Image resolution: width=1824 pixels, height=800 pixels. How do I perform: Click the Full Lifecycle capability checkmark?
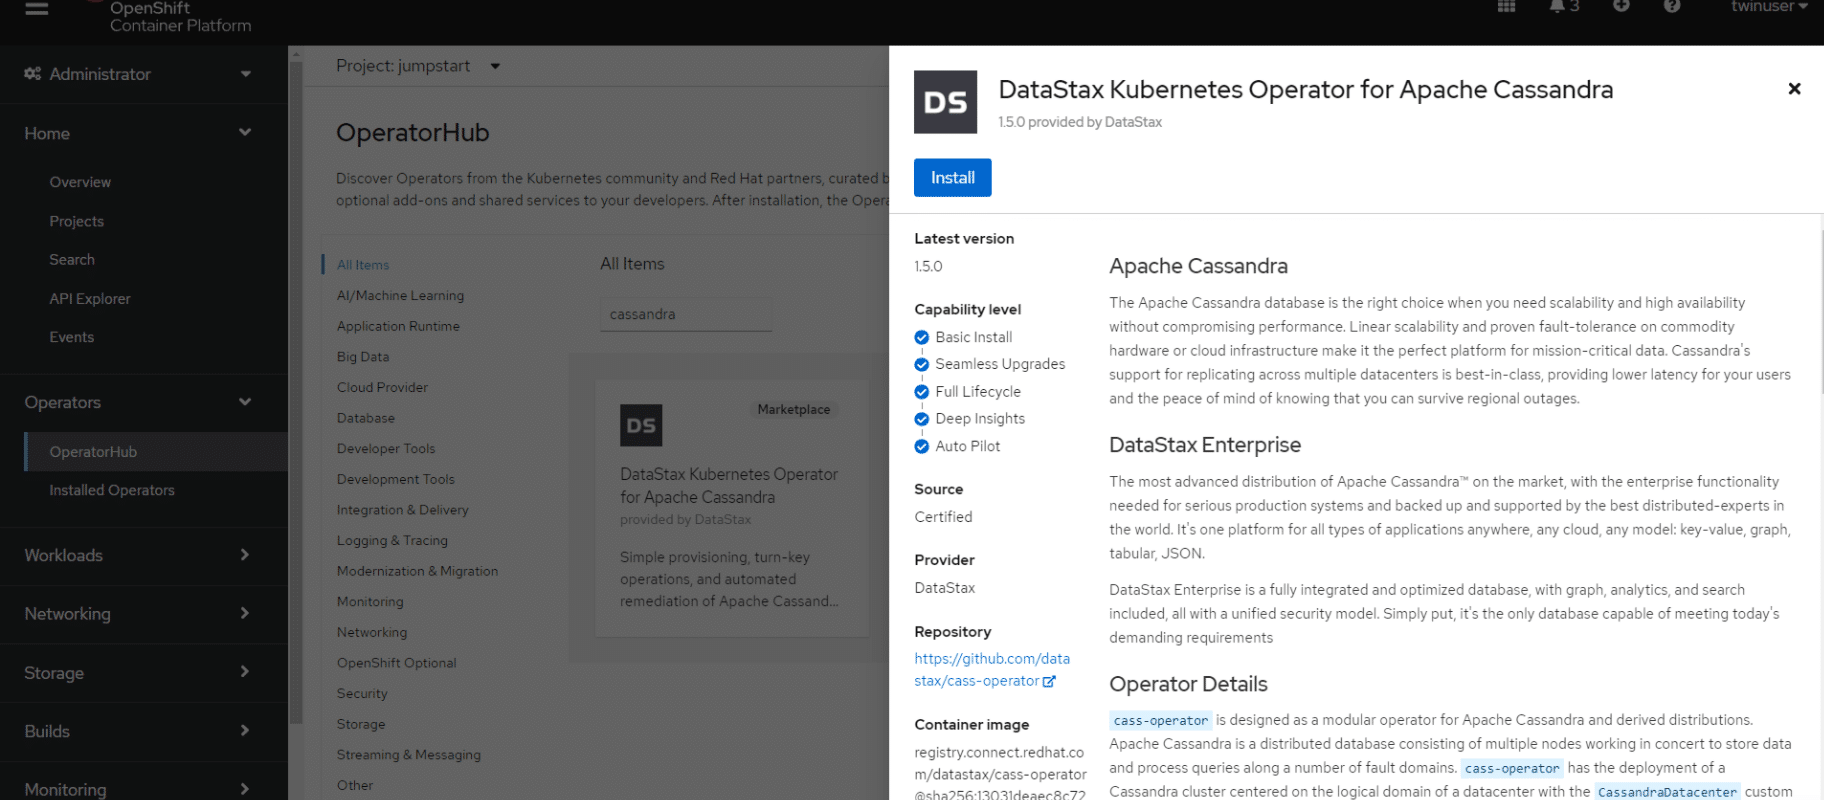922,392
